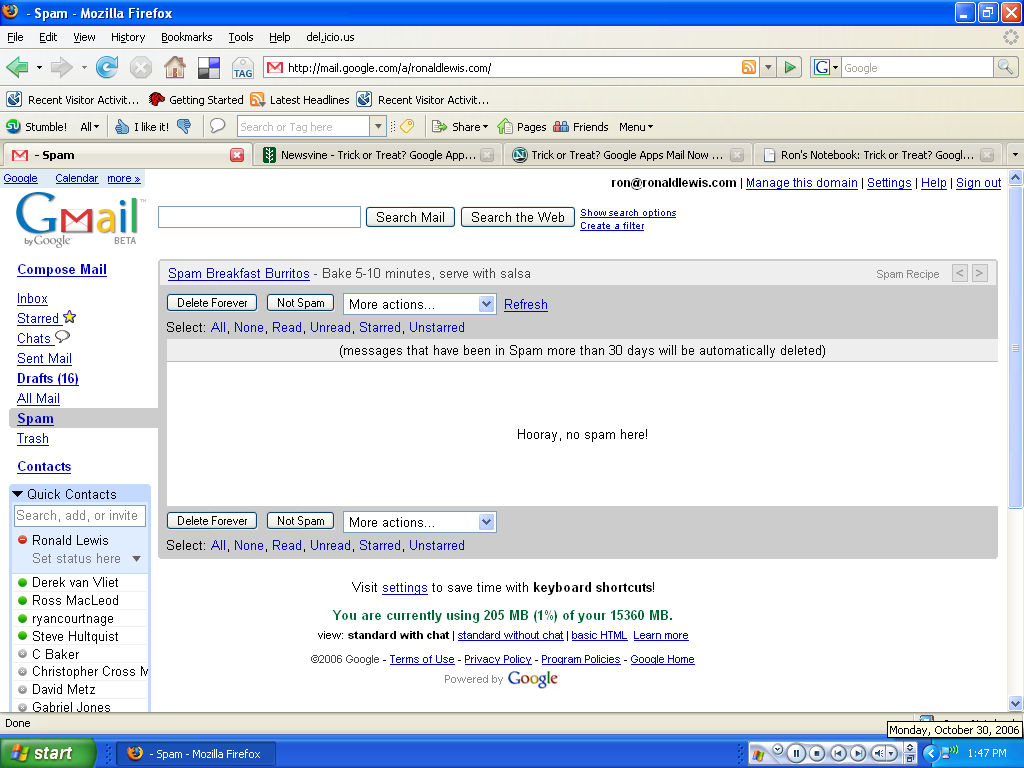Click the Quick Contacts search box
1024x768 pixels.
pyautogui.click(x=80, y=516)
